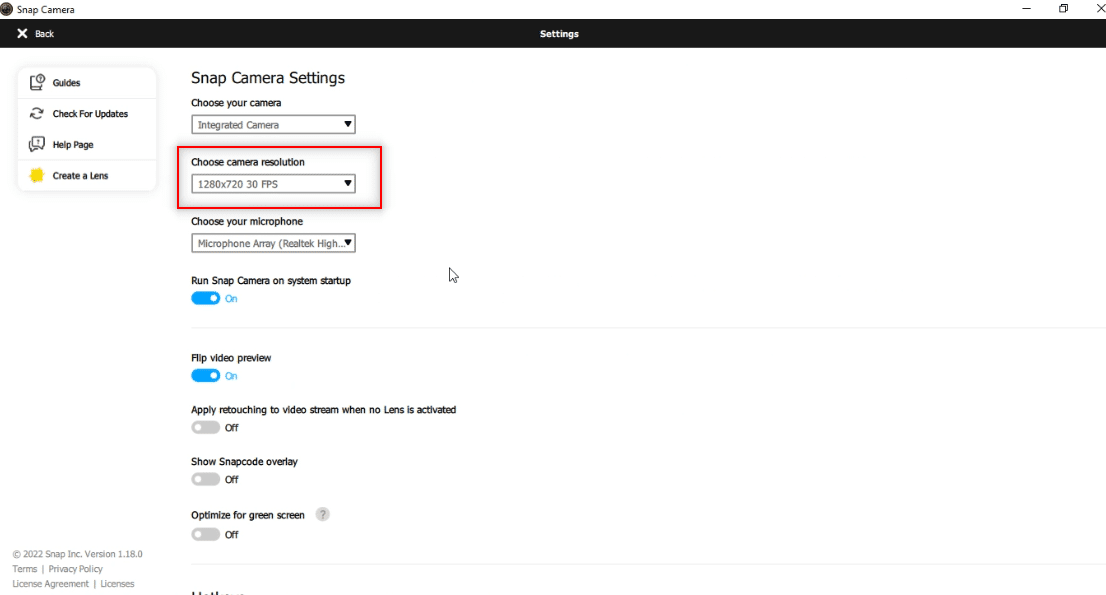Close the Snap Camera window

[1099, 8]
